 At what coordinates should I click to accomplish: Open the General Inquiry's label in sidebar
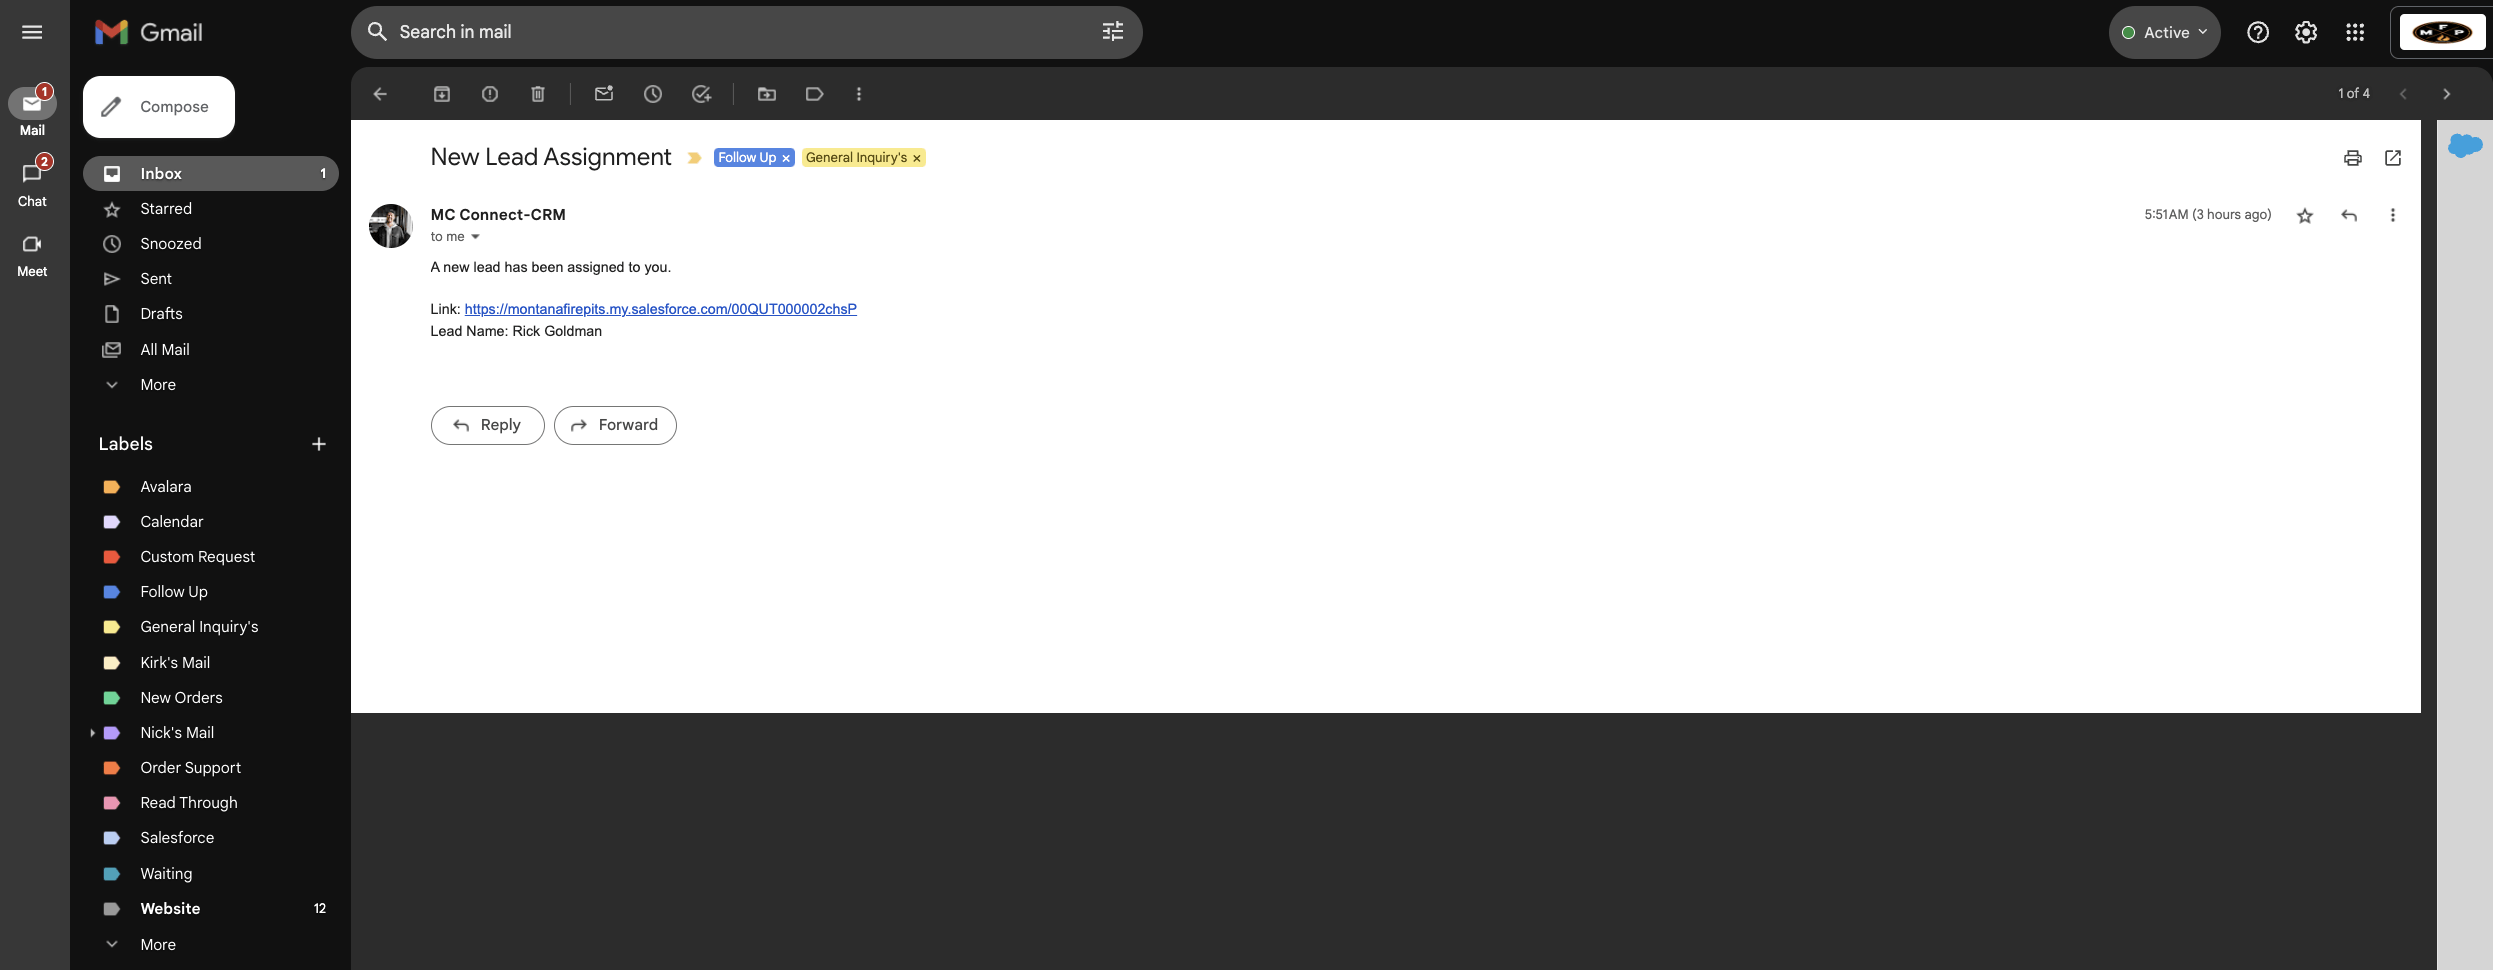pyautogui.click(x=211, y=627)
